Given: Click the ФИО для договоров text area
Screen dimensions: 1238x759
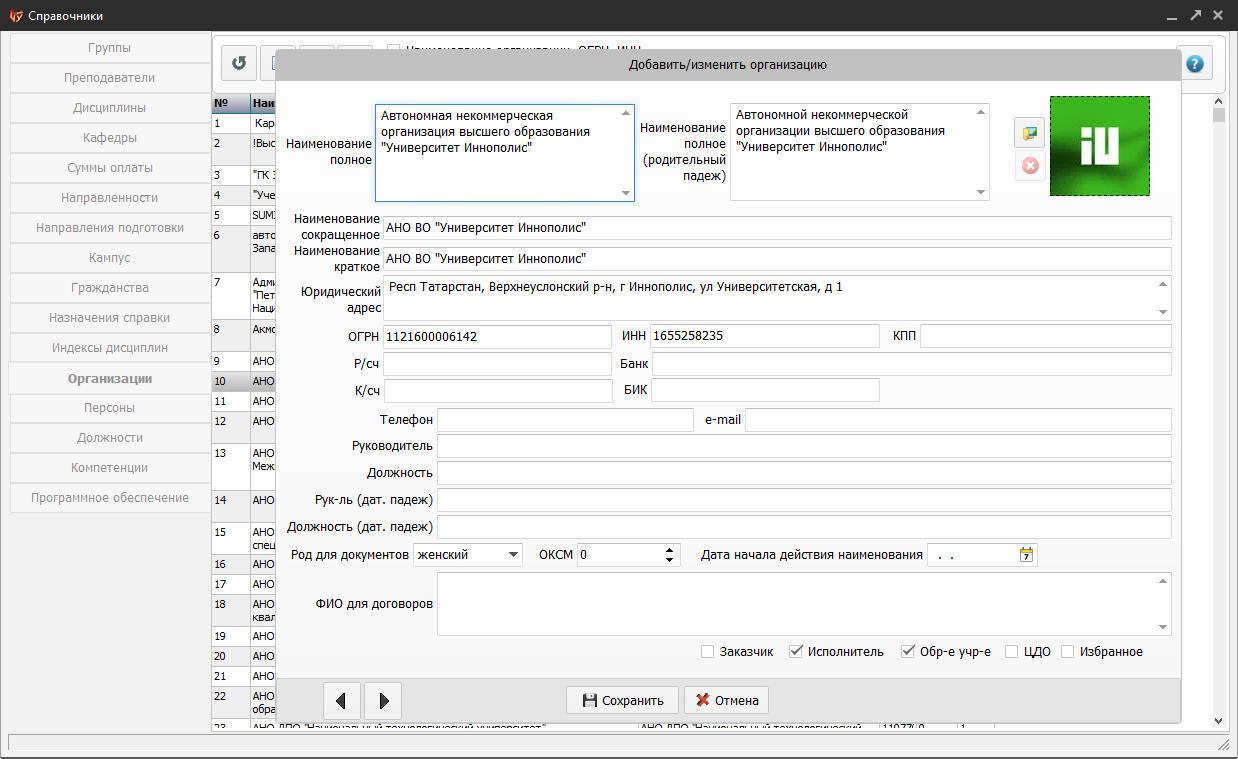Looking at the screenshot, I should pos(804,604).
